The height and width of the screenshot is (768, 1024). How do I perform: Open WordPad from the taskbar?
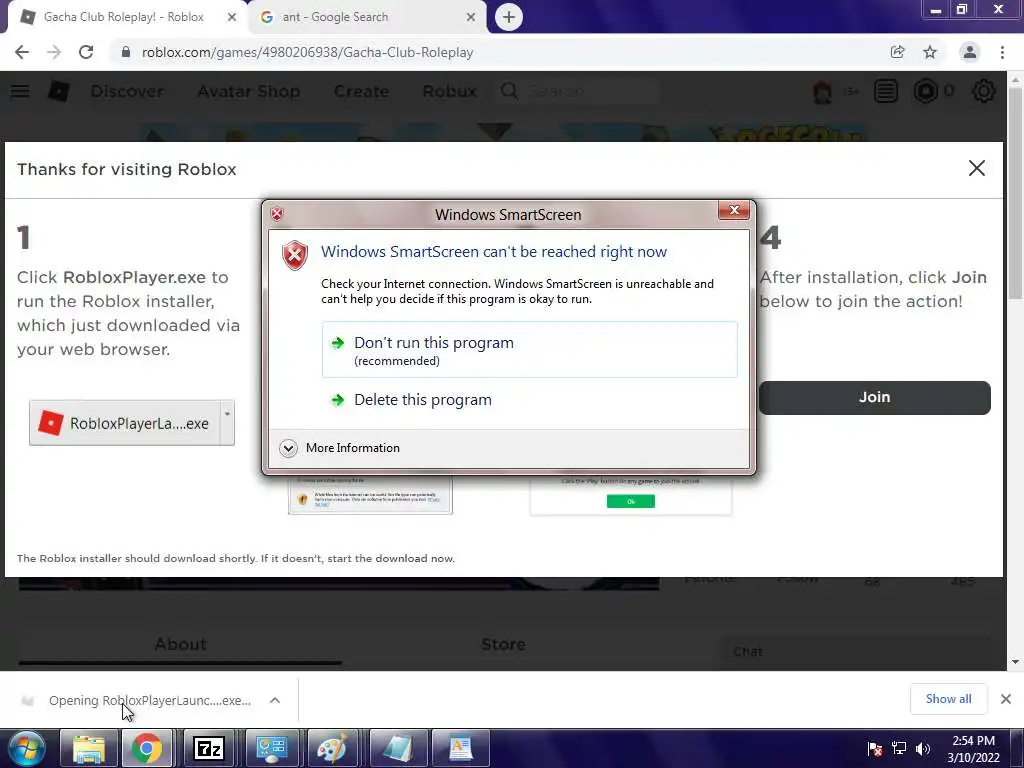click(x=460, y=748)
